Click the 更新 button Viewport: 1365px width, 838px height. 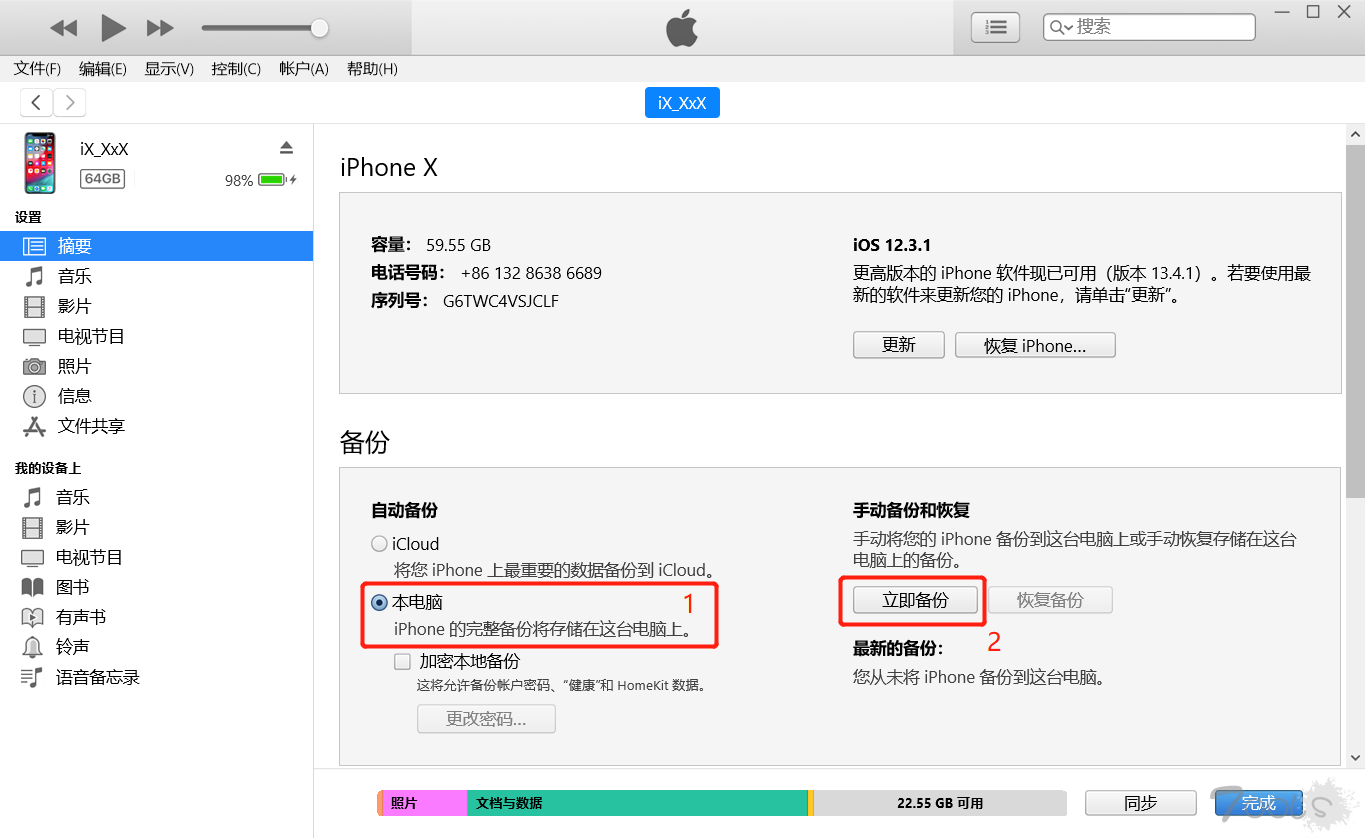click(899, 345)
